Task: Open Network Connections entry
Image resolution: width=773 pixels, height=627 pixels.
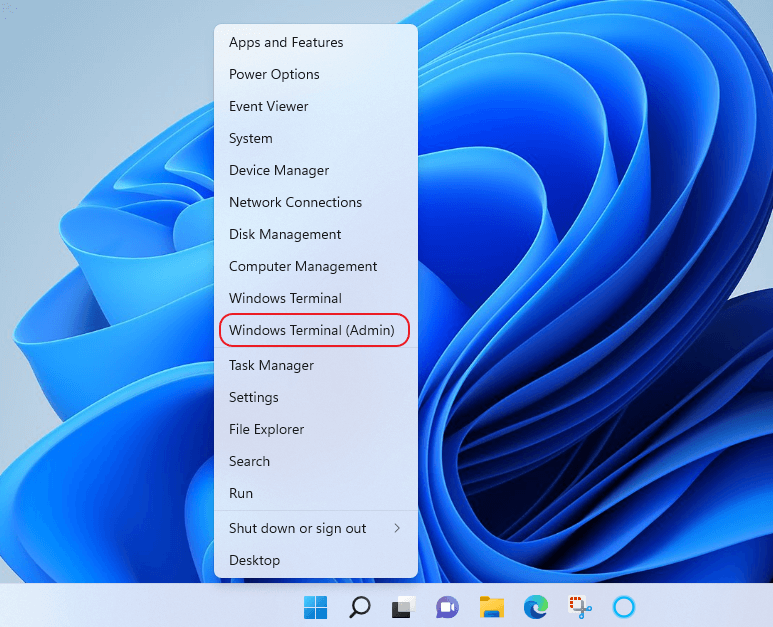Action: [x=316, y=203]
